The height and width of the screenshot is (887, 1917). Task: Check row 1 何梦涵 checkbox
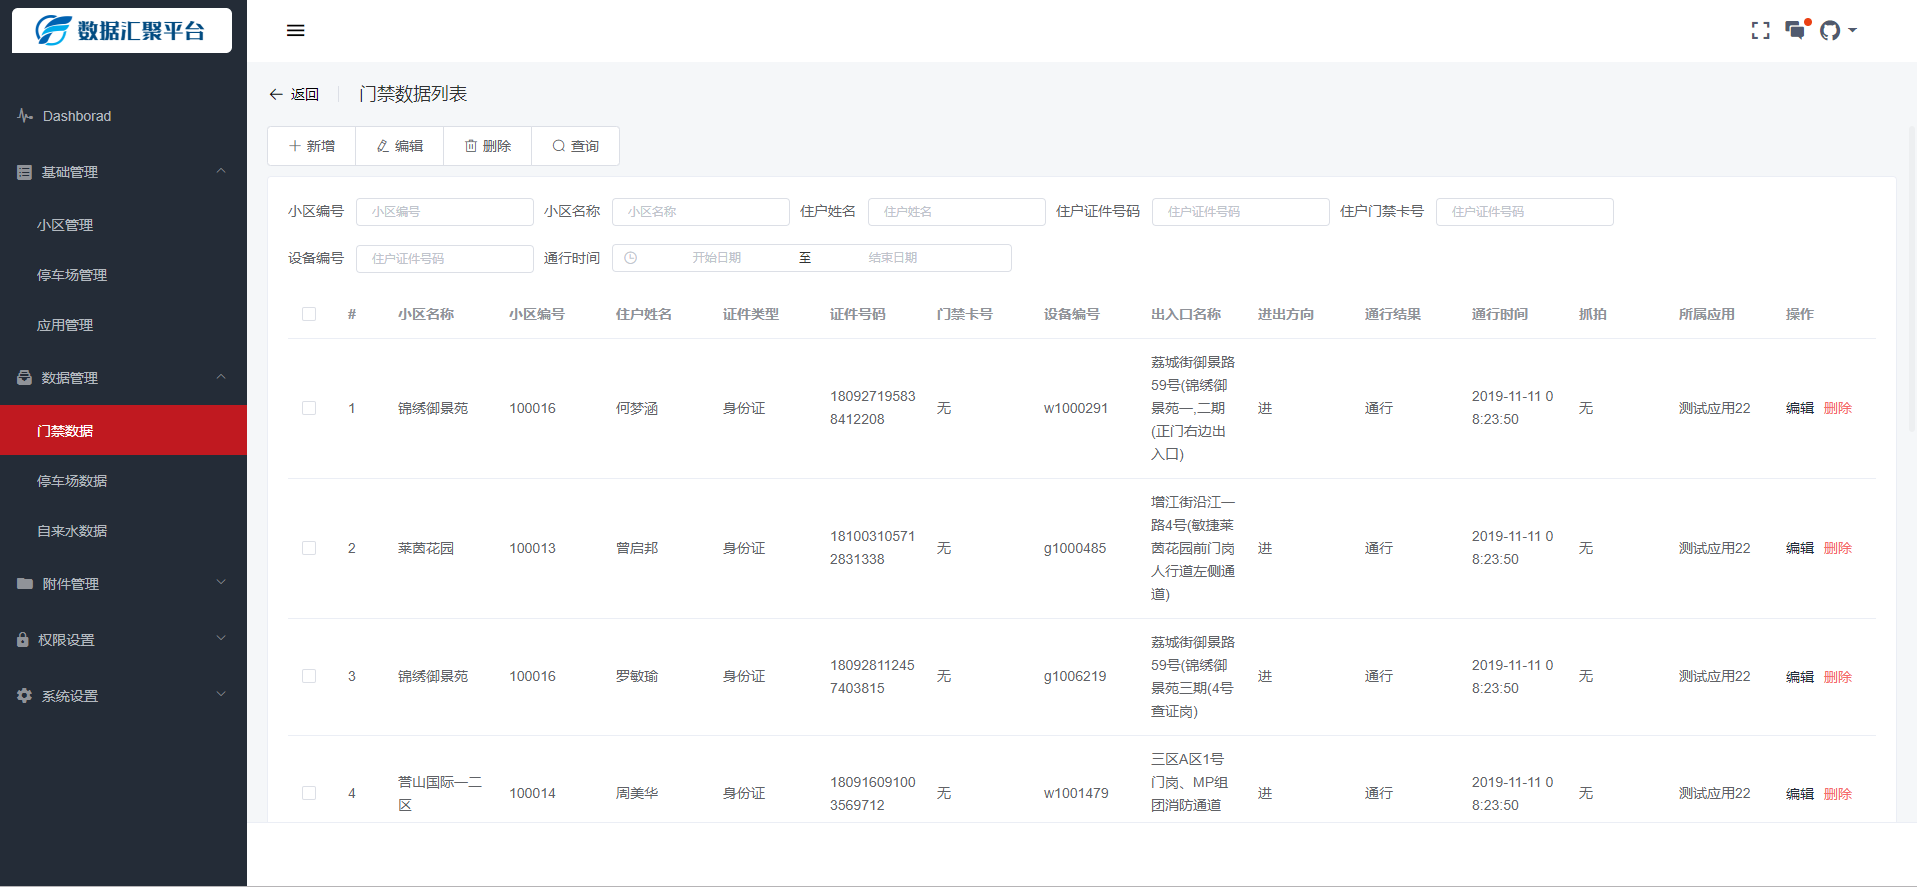309,408
